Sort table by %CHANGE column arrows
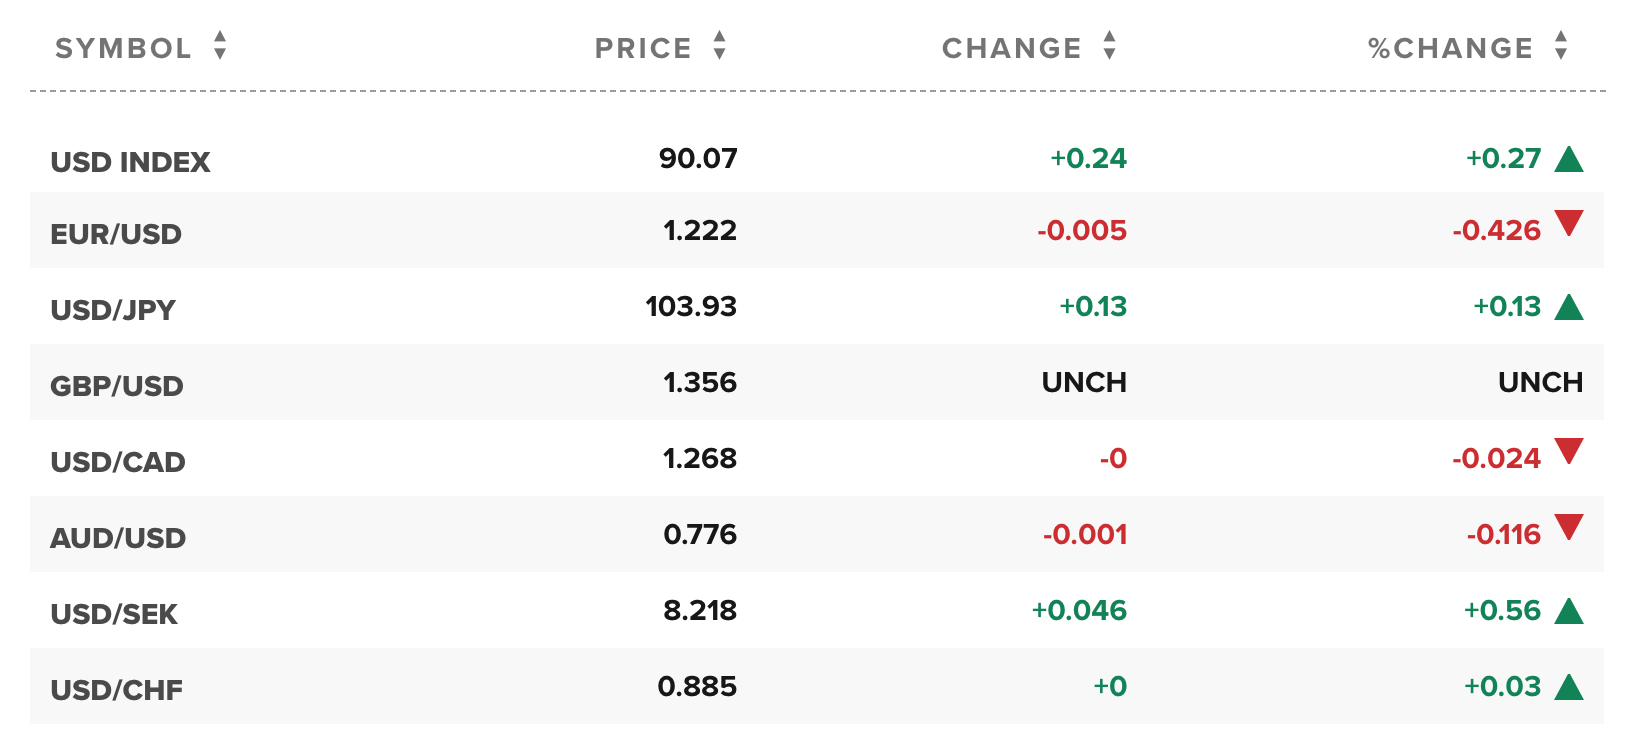The height and width of the screenshot is (748, 1626). point(1561,46)
